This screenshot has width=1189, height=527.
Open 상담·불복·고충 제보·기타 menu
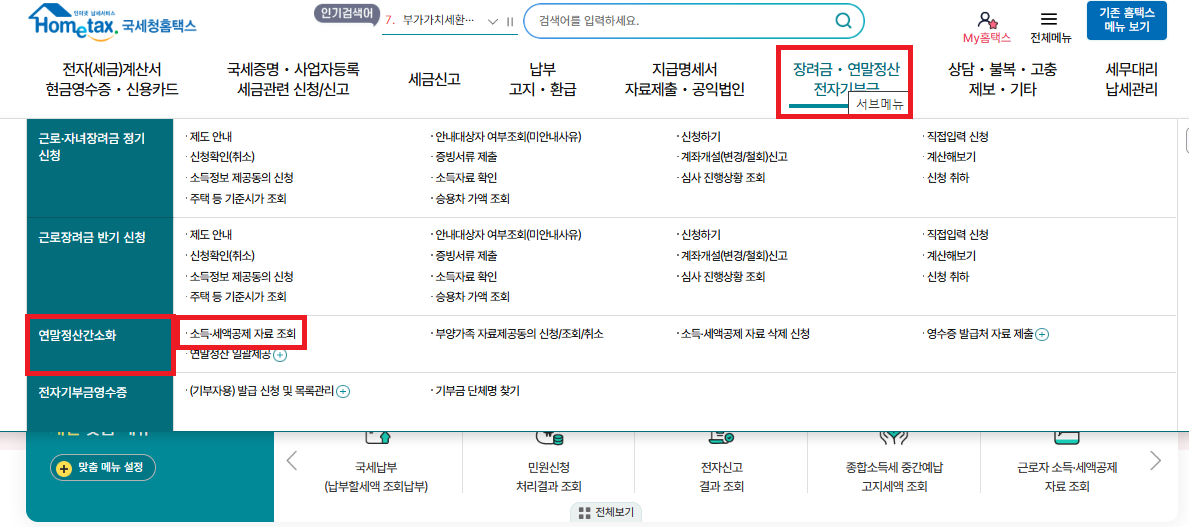(x=1002, y=80)
